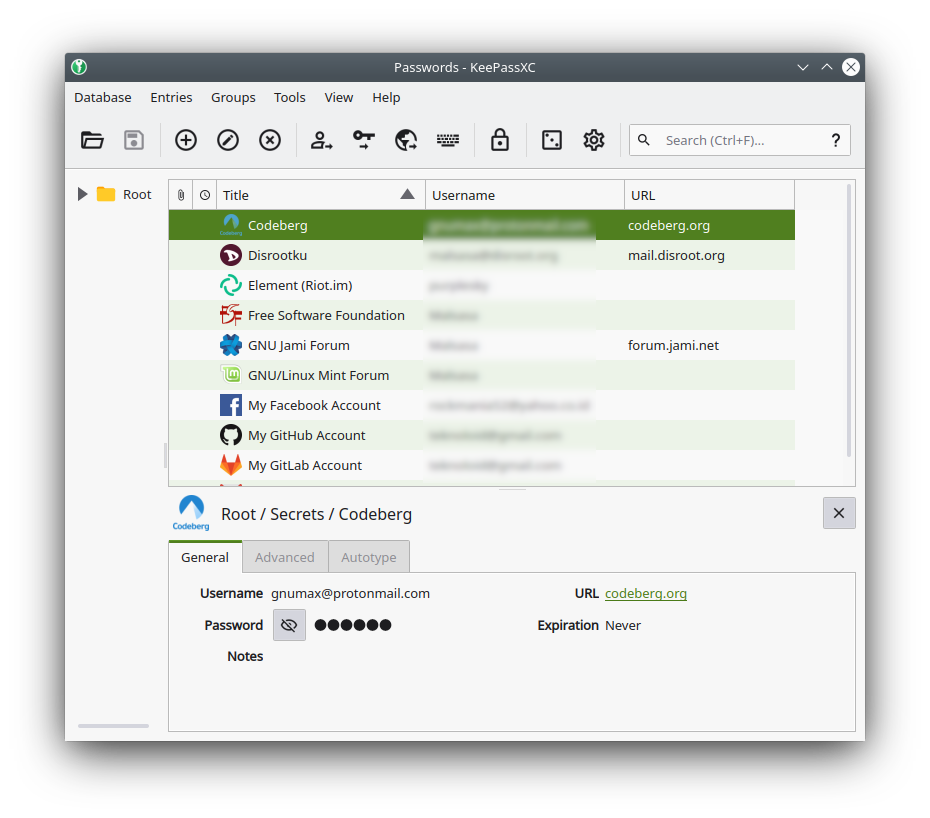Open the codeberg.org URL link
This screenshot has width=930, height=818.
pos(646,594)
